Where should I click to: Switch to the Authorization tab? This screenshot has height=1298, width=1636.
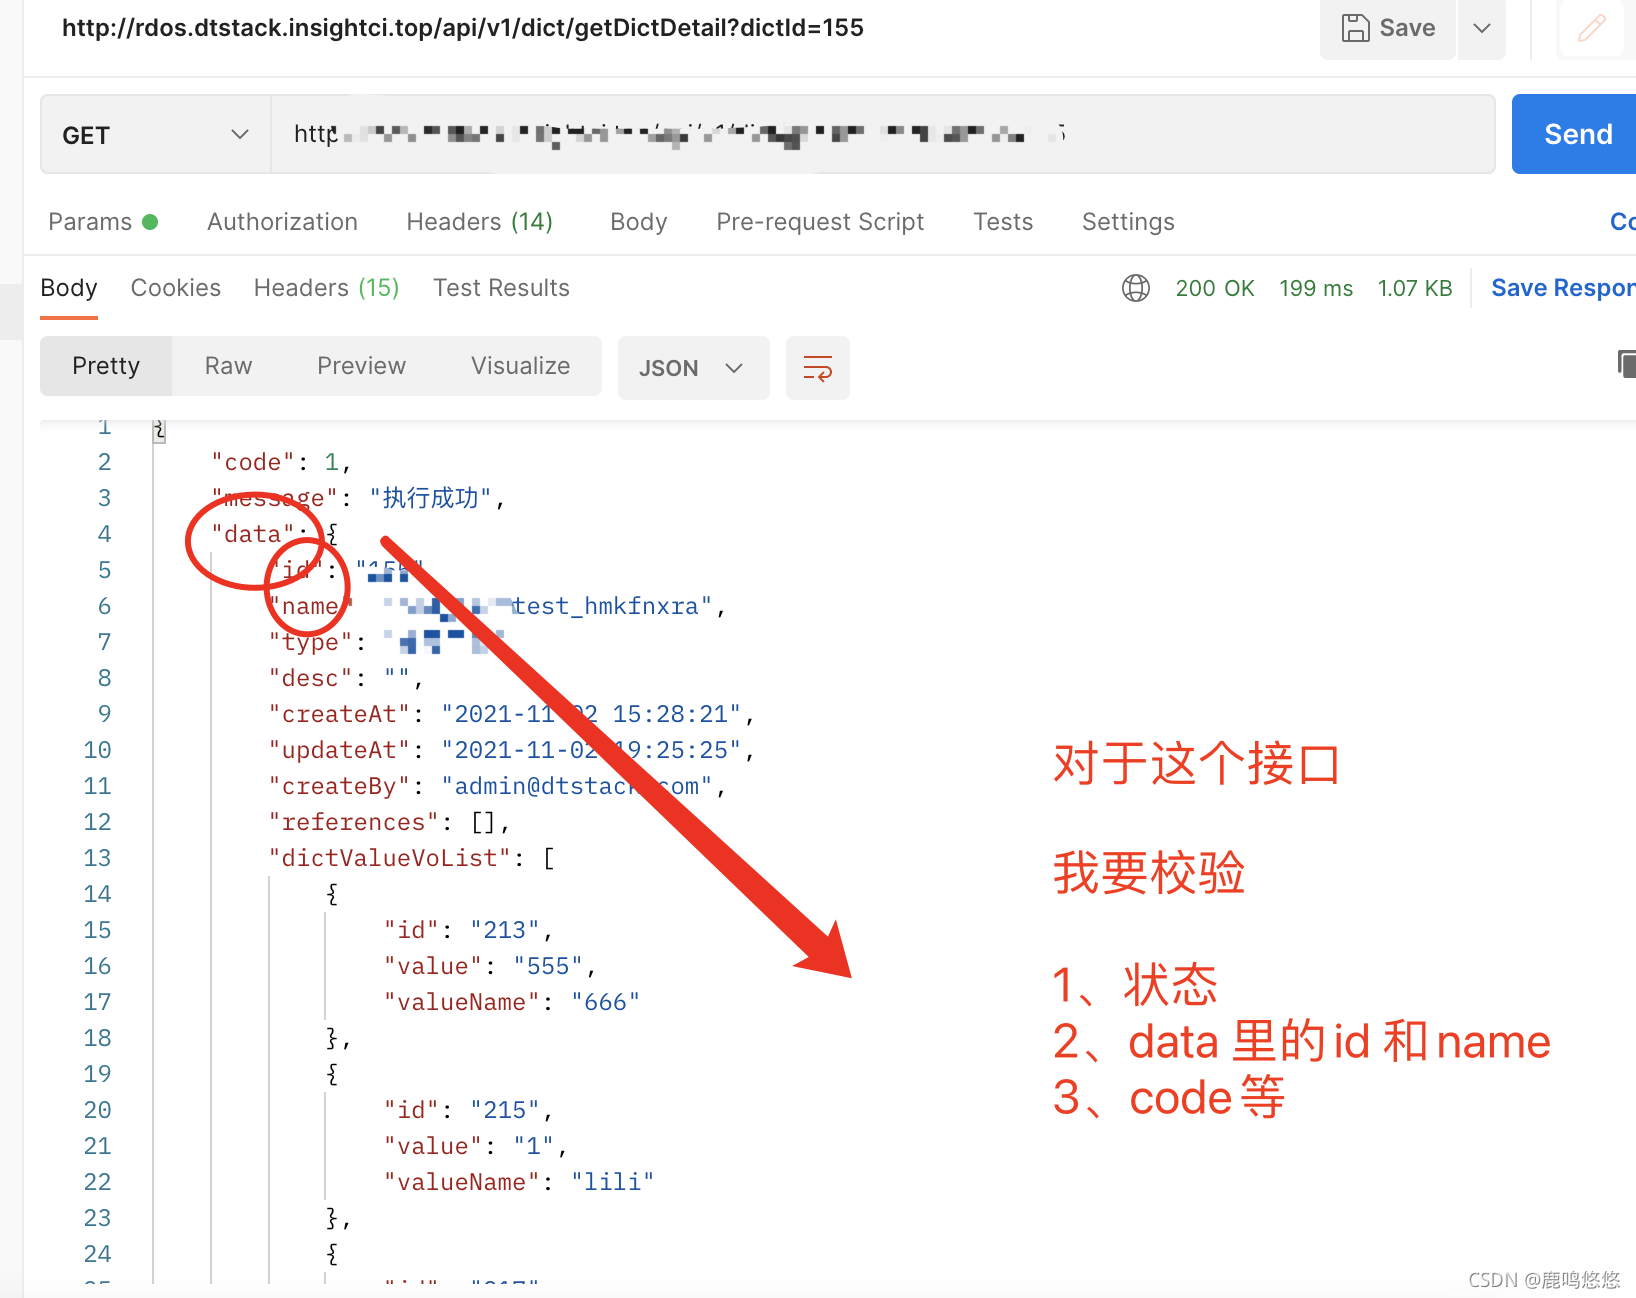click(x=282, y=222)
